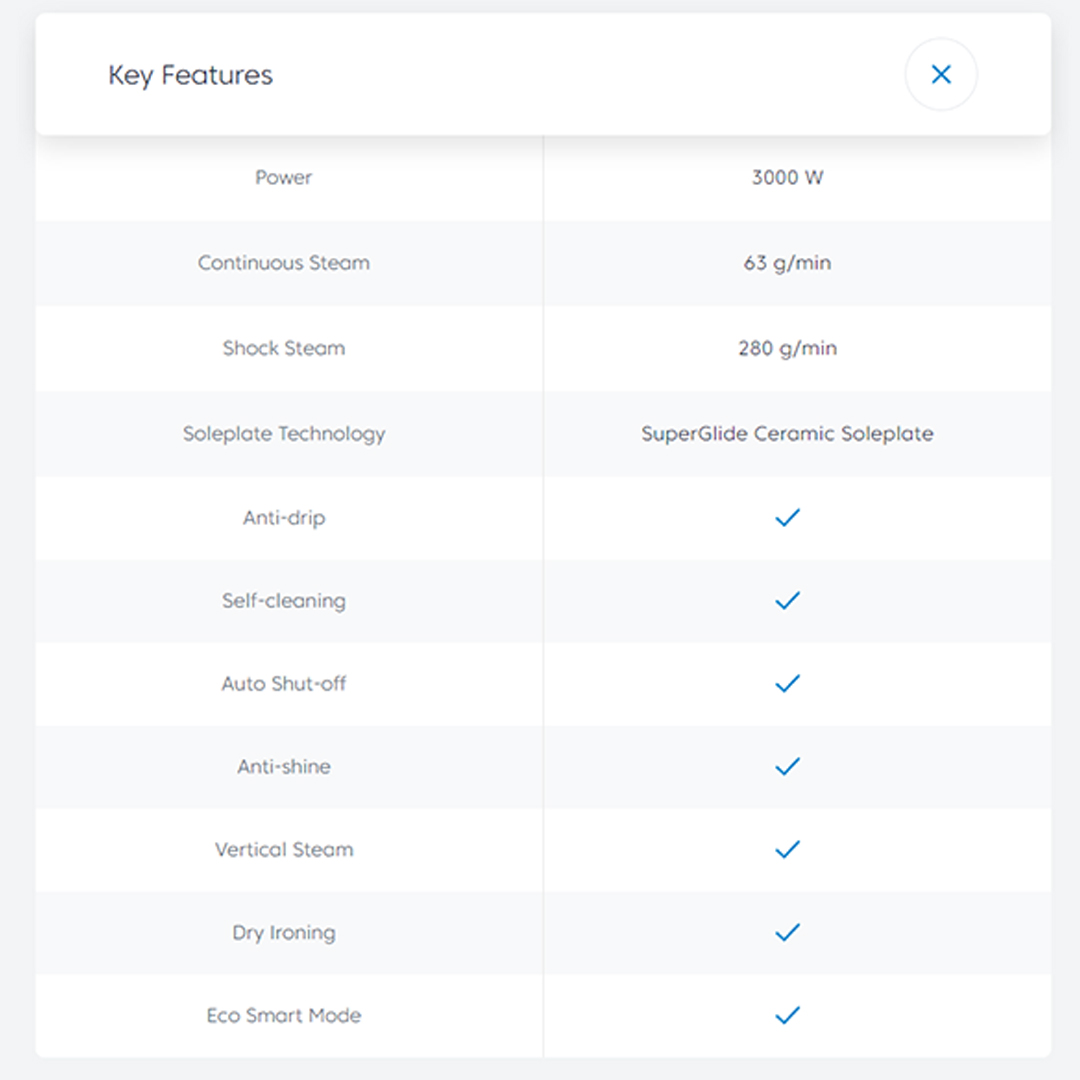Select the Continuous Steam label

pyautogui.click(x=284, y=263)
